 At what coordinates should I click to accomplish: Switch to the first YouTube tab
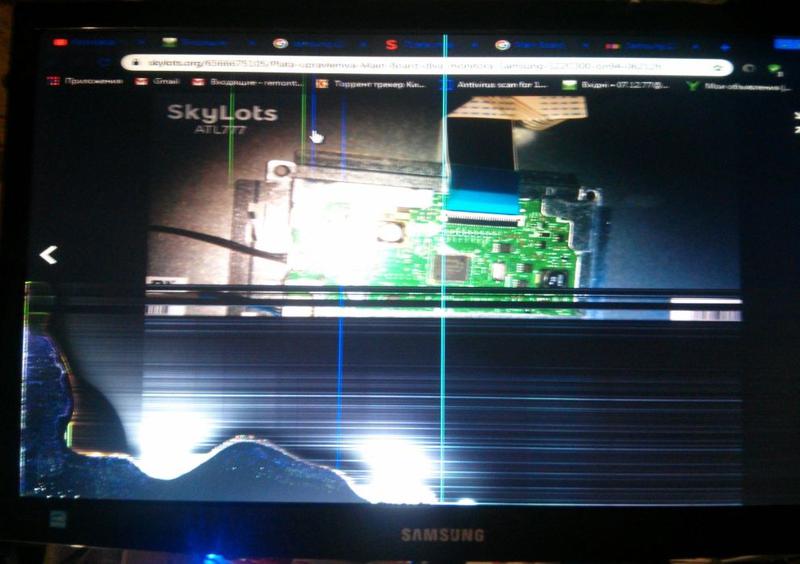(x=92, y=42)
